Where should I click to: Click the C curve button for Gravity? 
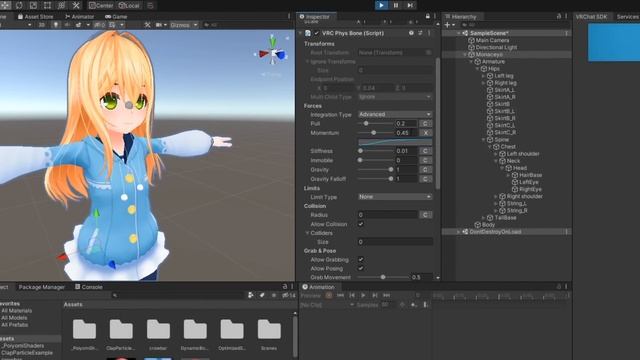pyautogui.click(x=425, y=169)
